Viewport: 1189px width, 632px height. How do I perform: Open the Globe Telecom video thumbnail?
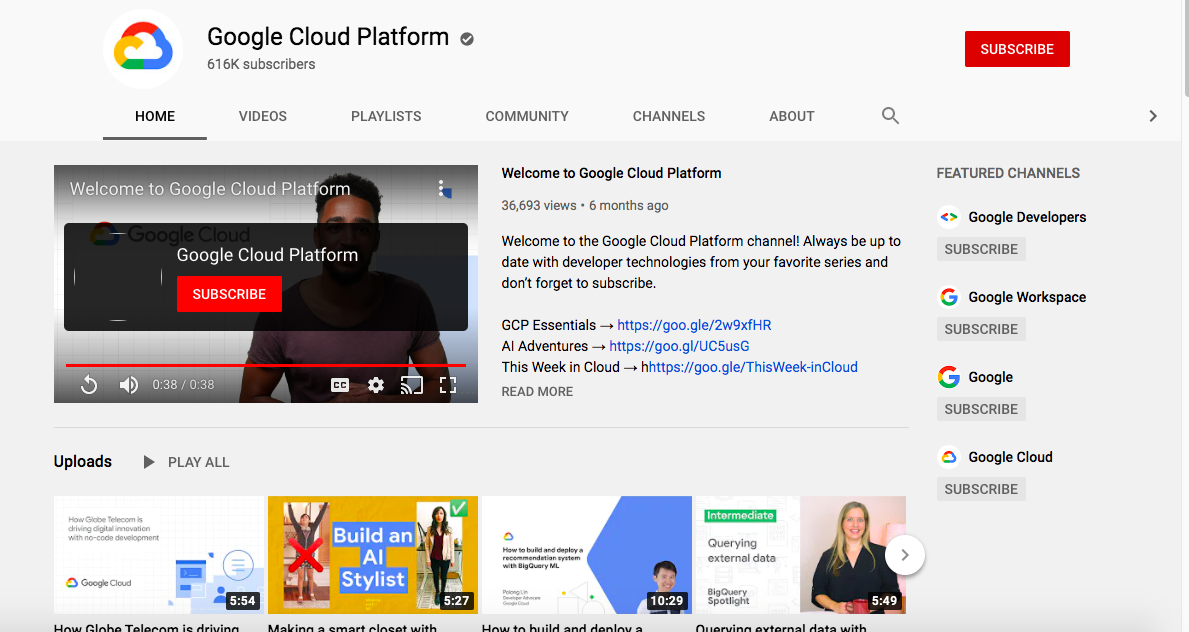158,555
